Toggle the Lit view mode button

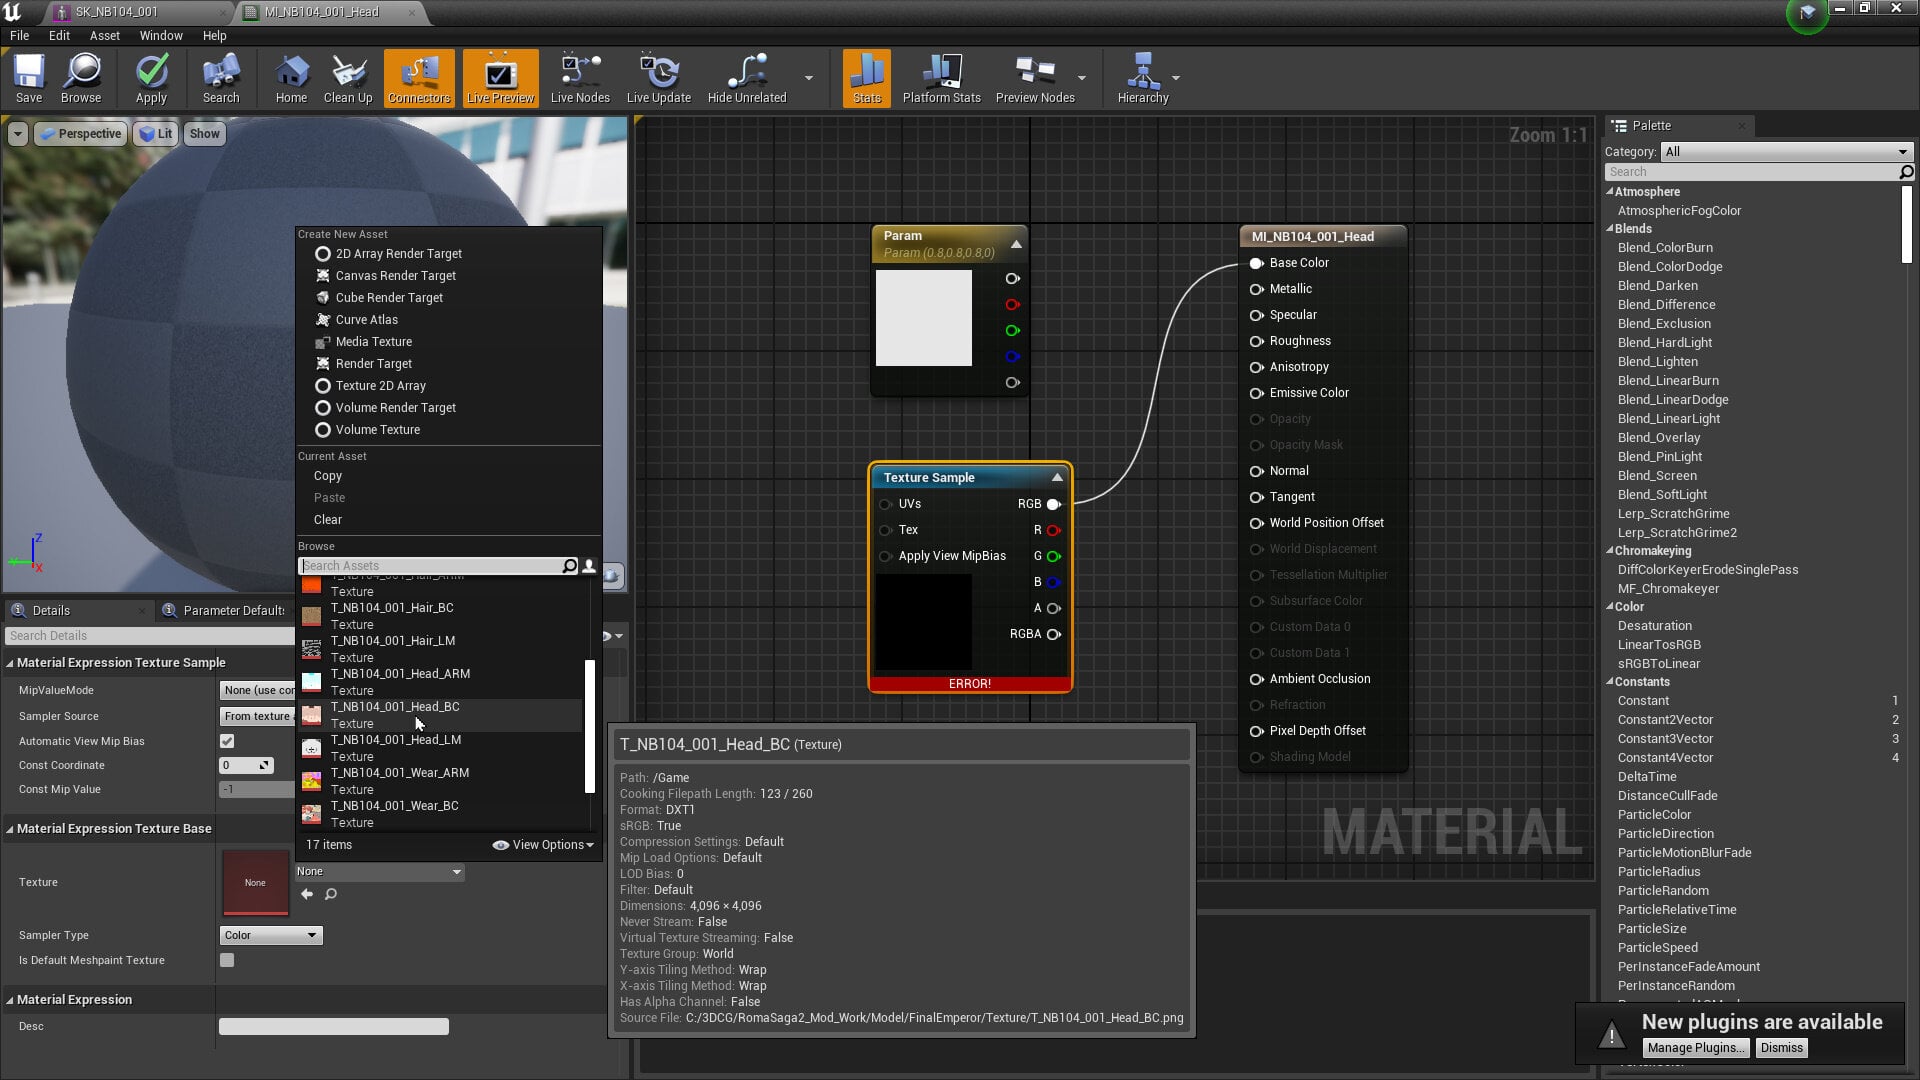156,134
